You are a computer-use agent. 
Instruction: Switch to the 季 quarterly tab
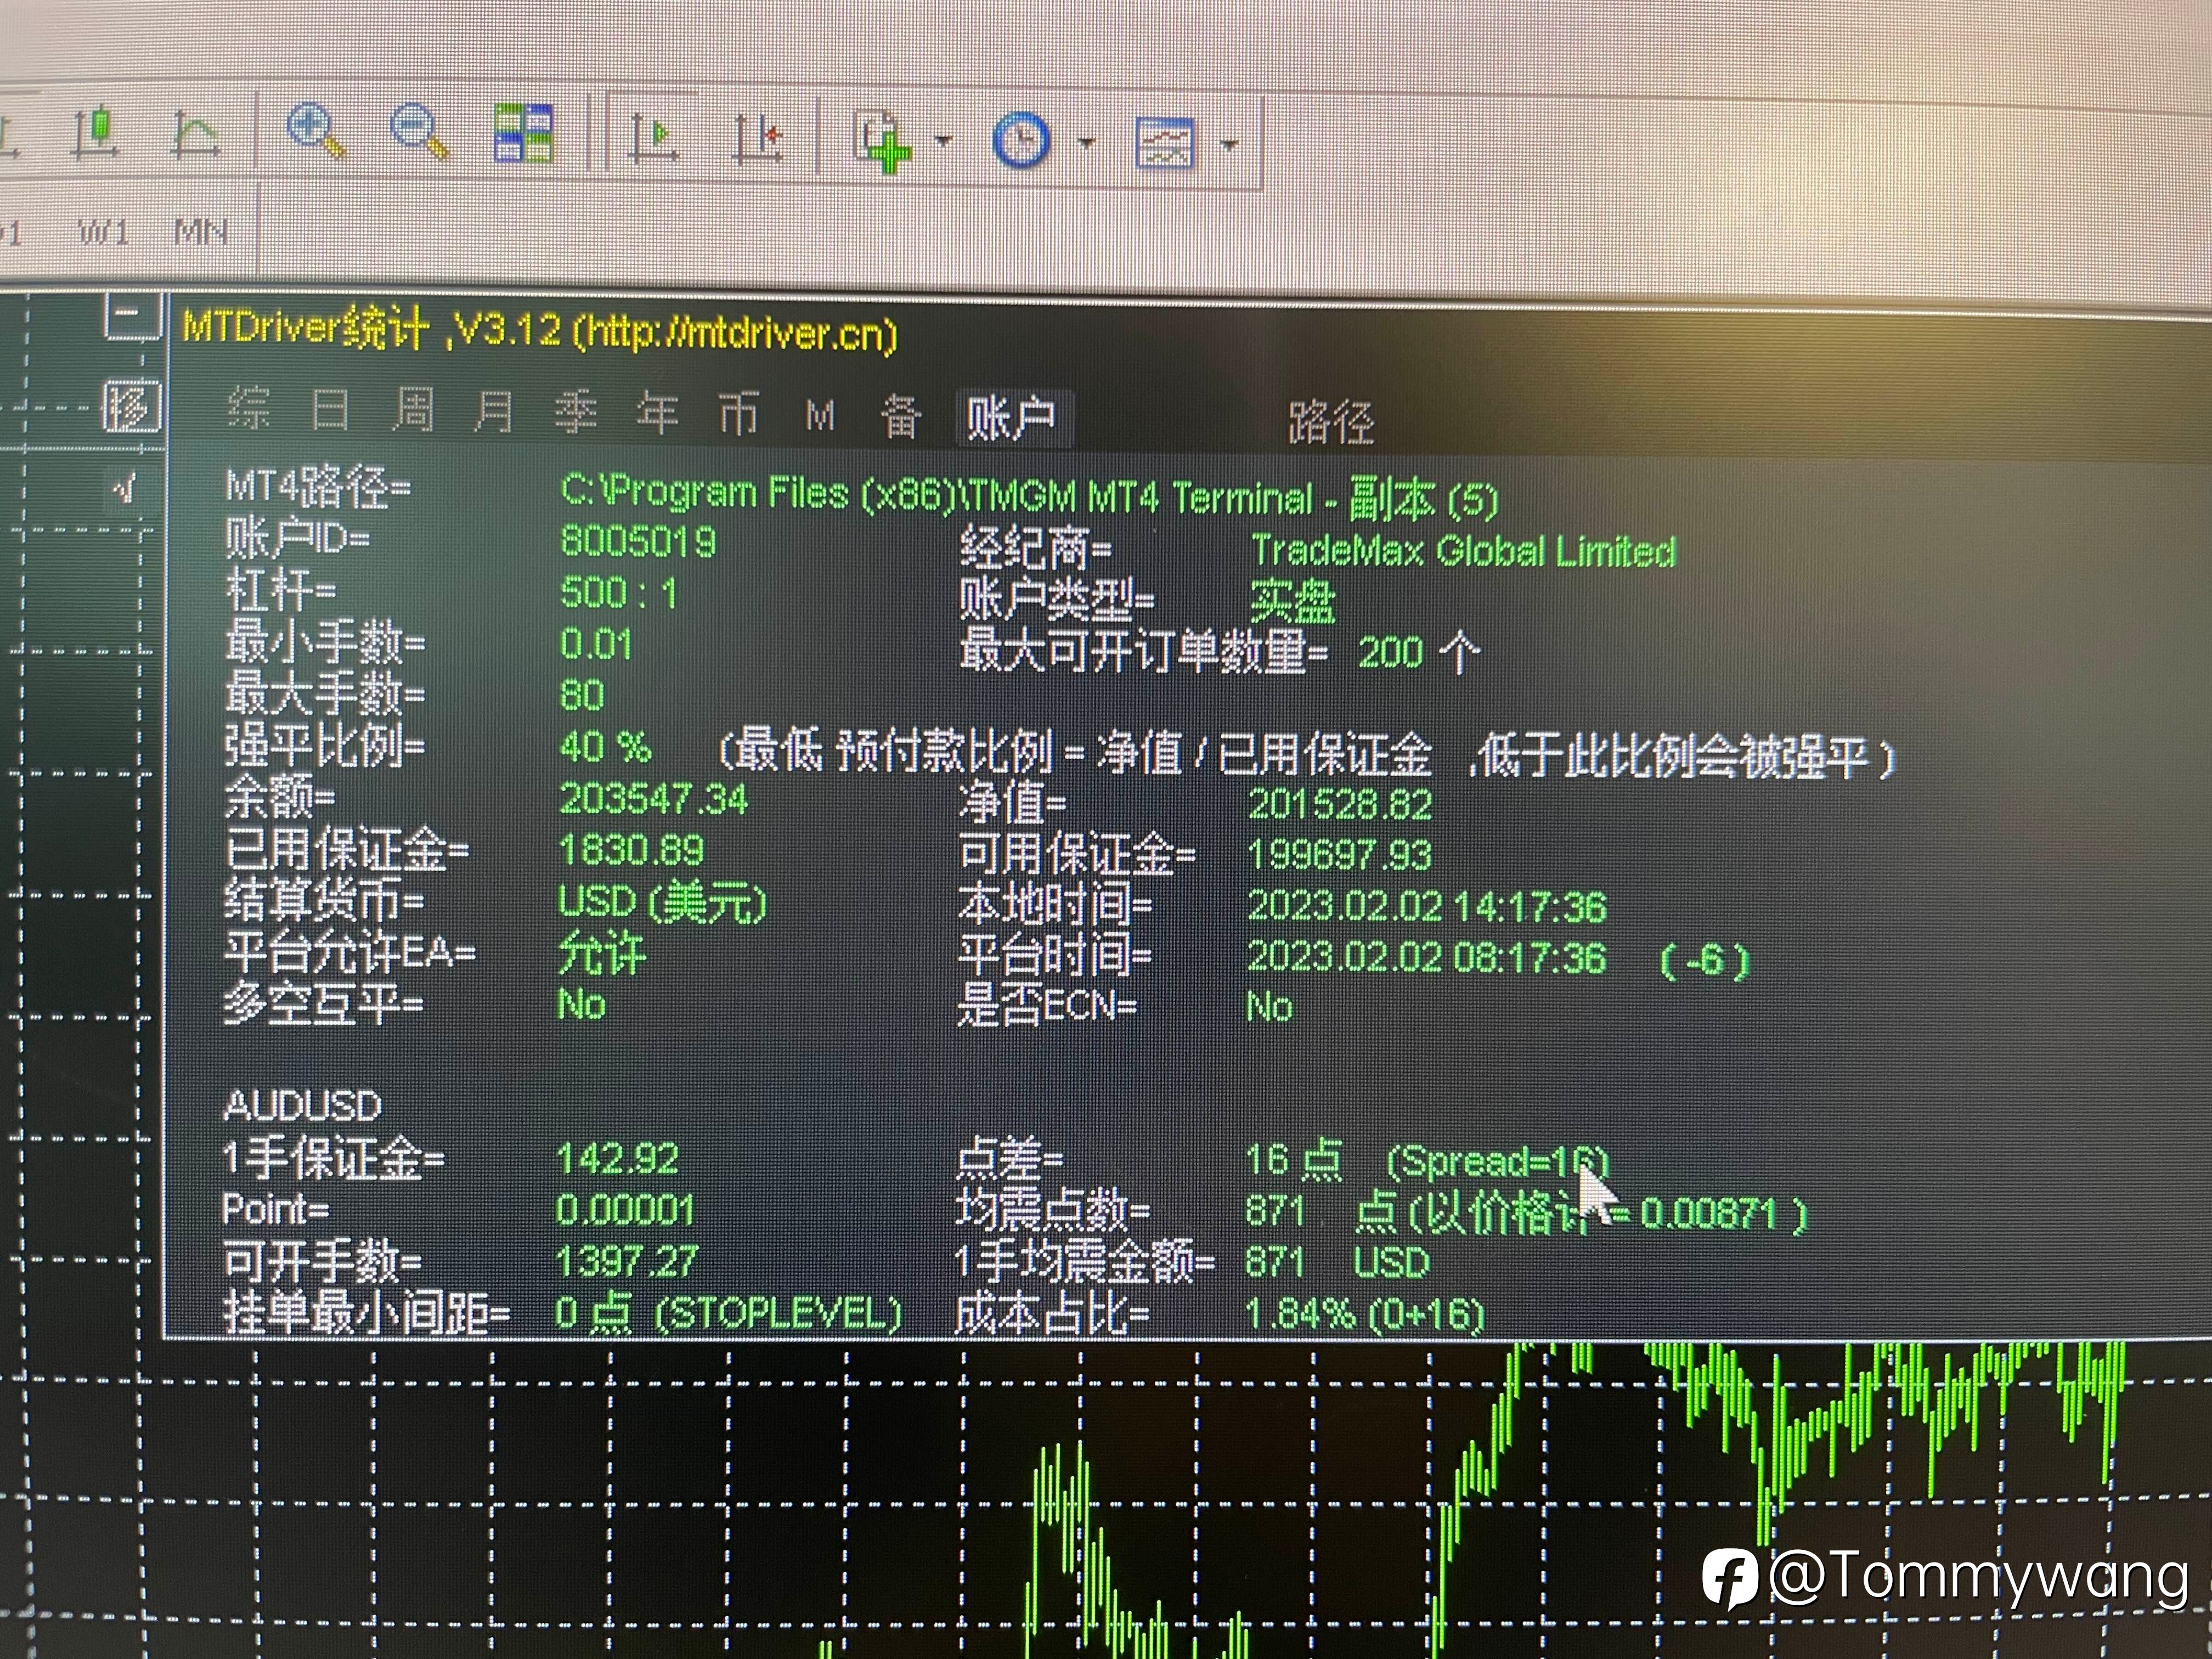[x=576, y=412]
